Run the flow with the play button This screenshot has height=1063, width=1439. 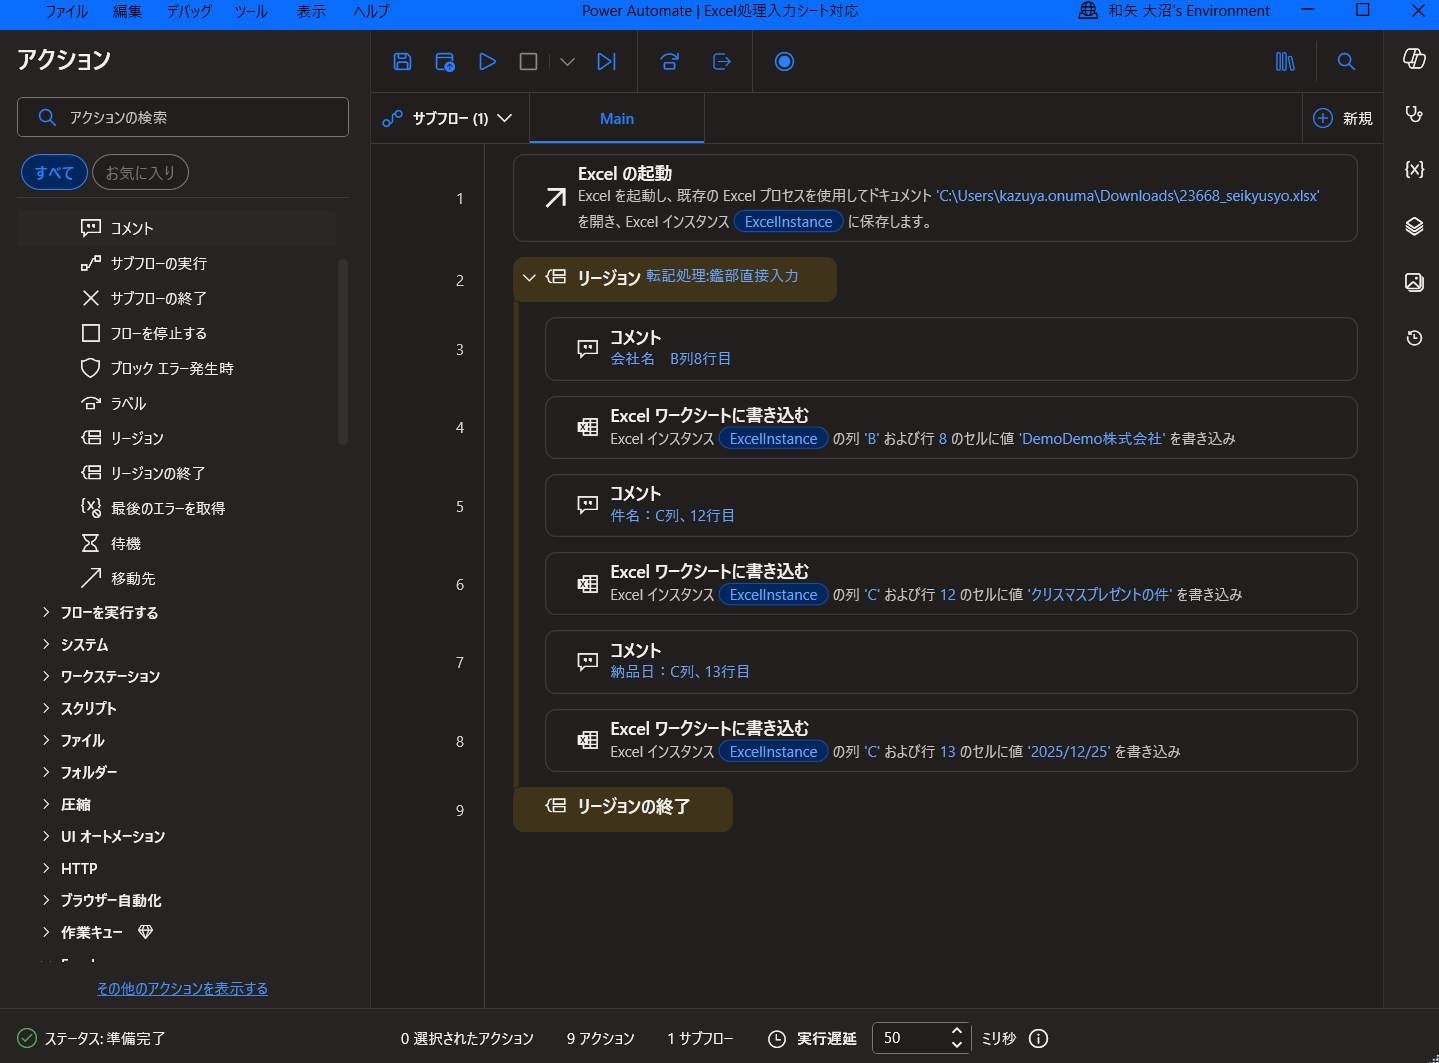(487, 62)
